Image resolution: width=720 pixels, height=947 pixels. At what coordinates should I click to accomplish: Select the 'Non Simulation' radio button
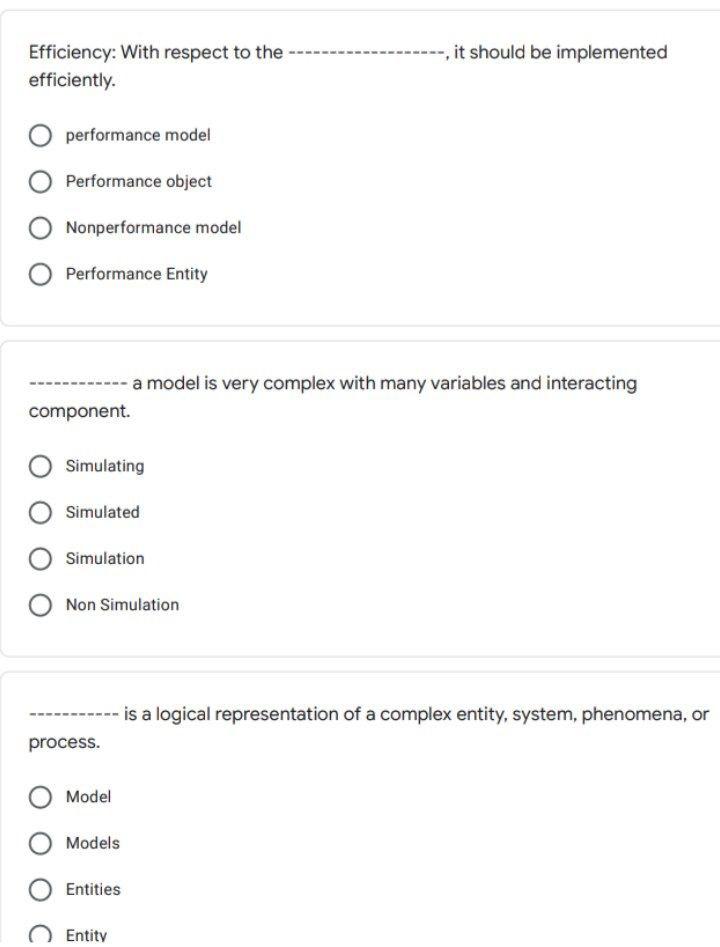(x=40, y=604)
